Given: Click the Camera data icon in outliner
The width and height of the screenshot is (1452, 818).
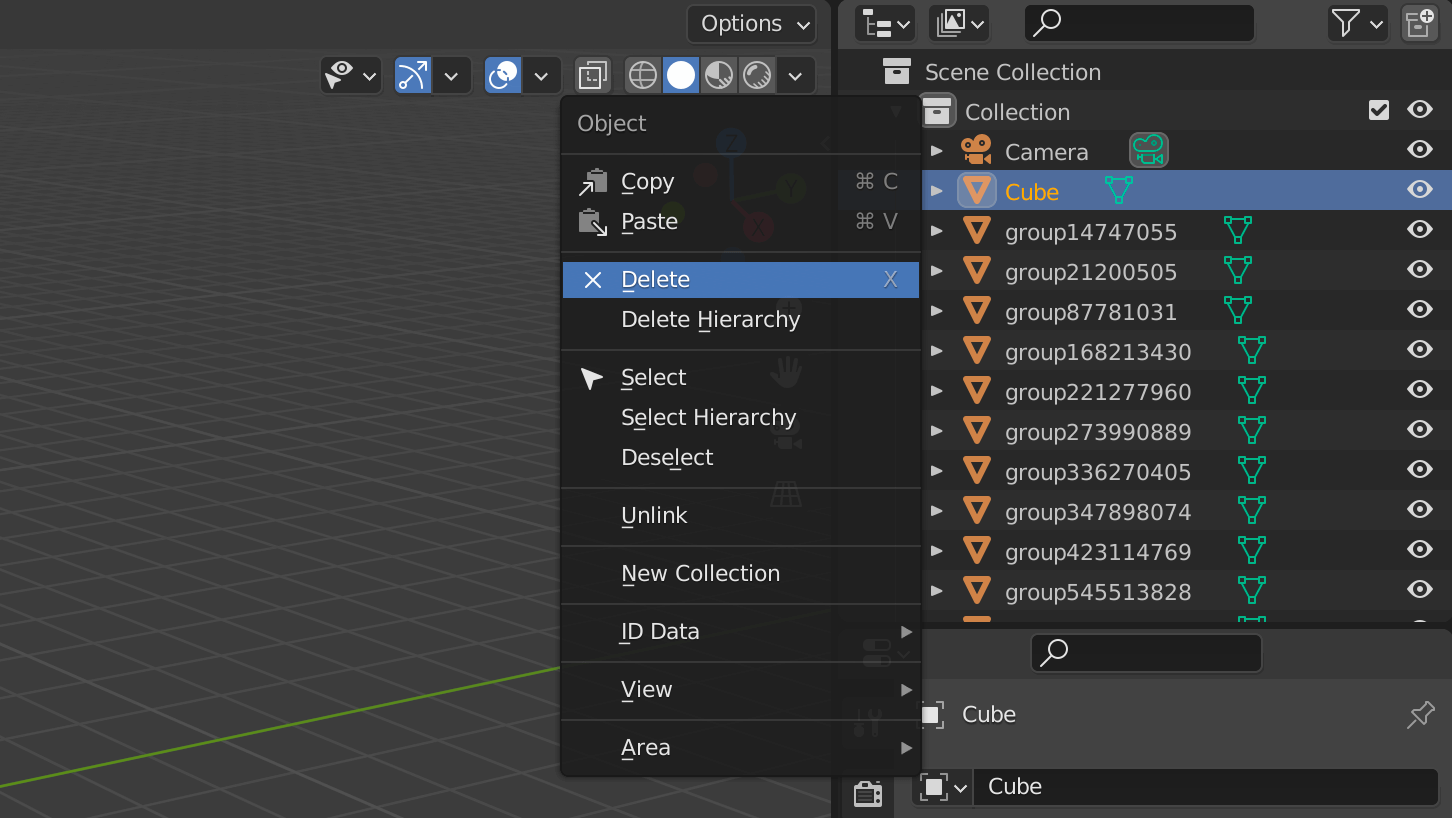Looking at the screenshot, I should pos(1149,151).
